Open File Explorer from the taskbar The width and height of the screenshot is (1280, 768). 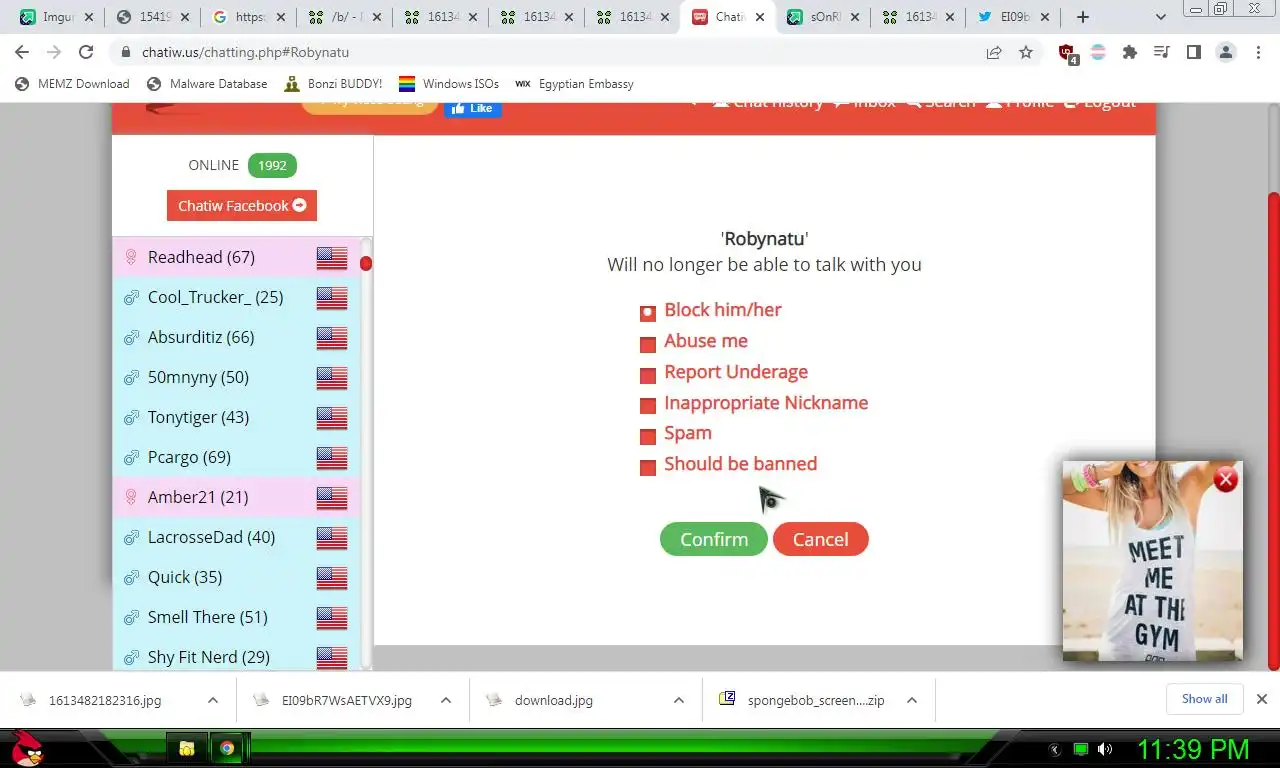pos(186,748)
